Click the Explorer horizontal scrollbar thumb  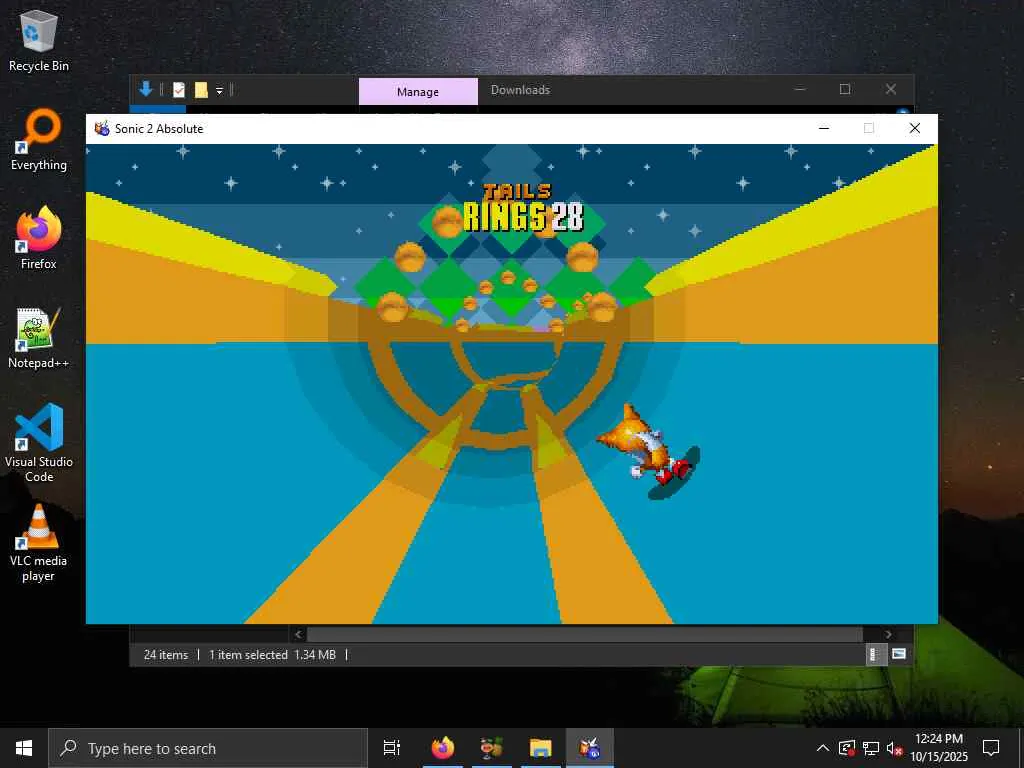tap(584, 634)
